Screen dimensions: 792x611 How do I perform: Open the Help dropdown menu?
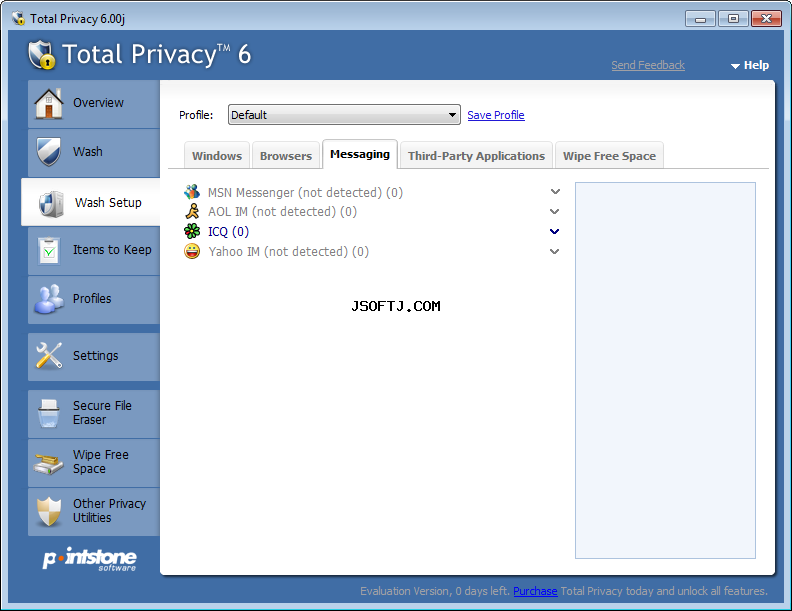click(750, 65)
